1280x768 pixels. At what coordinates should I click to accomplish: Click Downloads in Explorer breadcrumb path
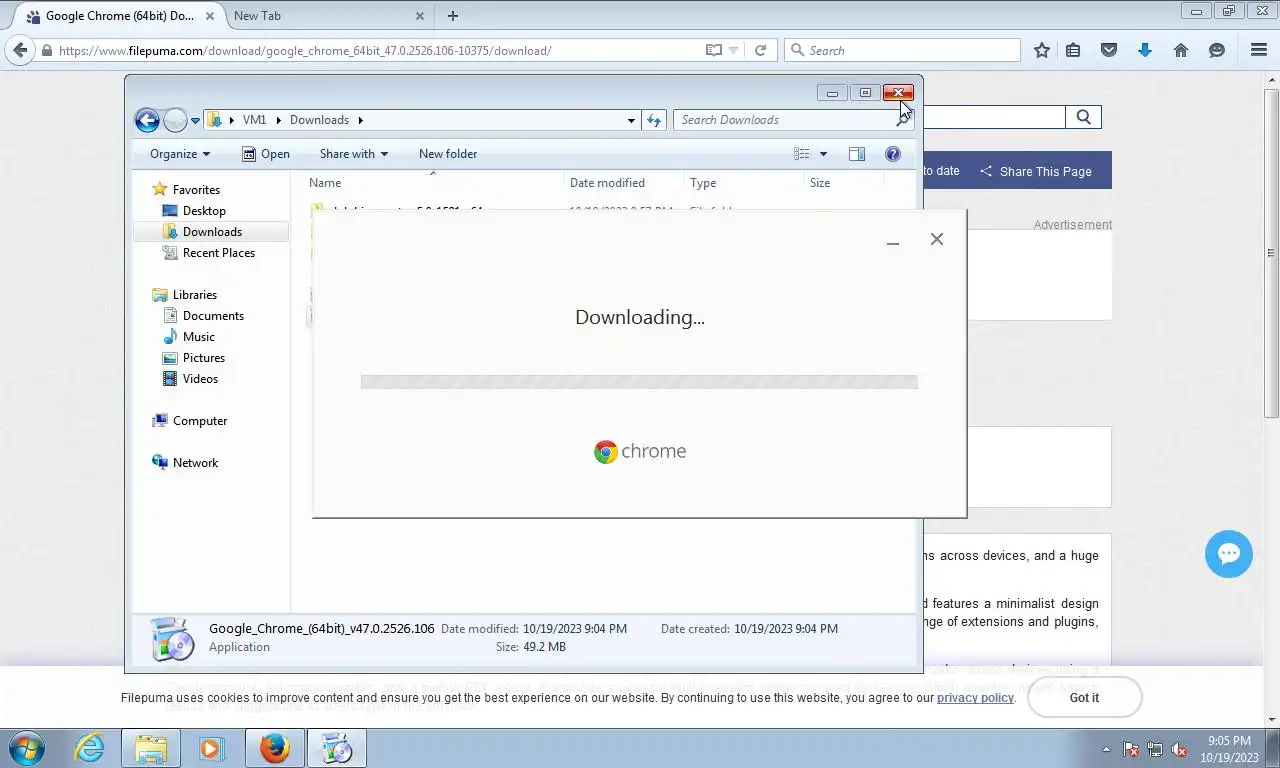point(319,120)
